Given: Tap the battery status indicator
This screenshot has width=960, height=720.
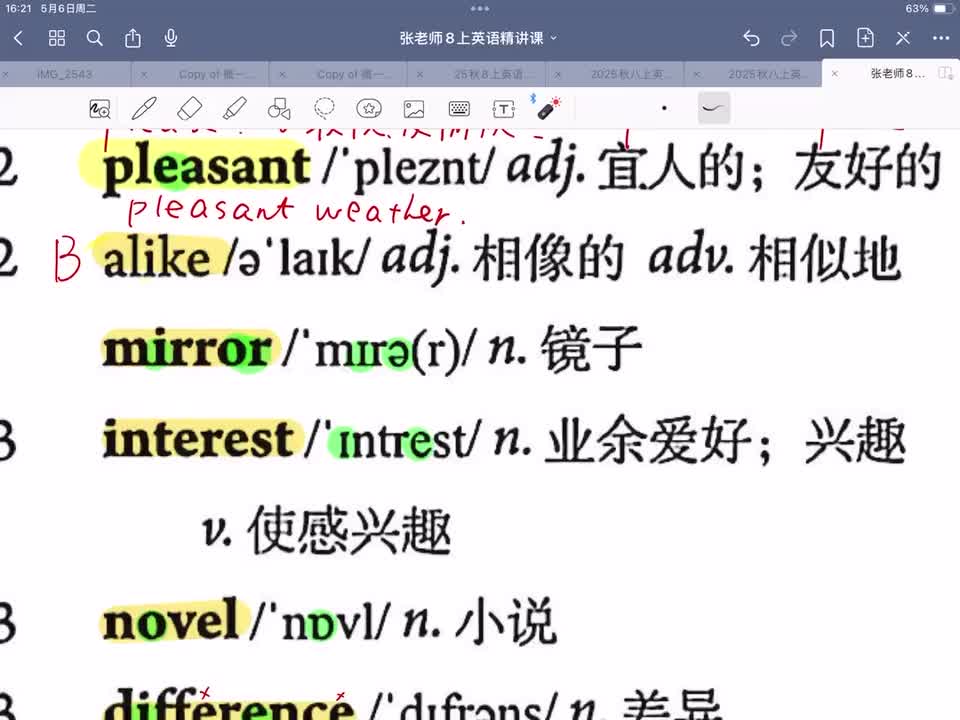Looking at the screenshot, I should [x=943, y=9].
